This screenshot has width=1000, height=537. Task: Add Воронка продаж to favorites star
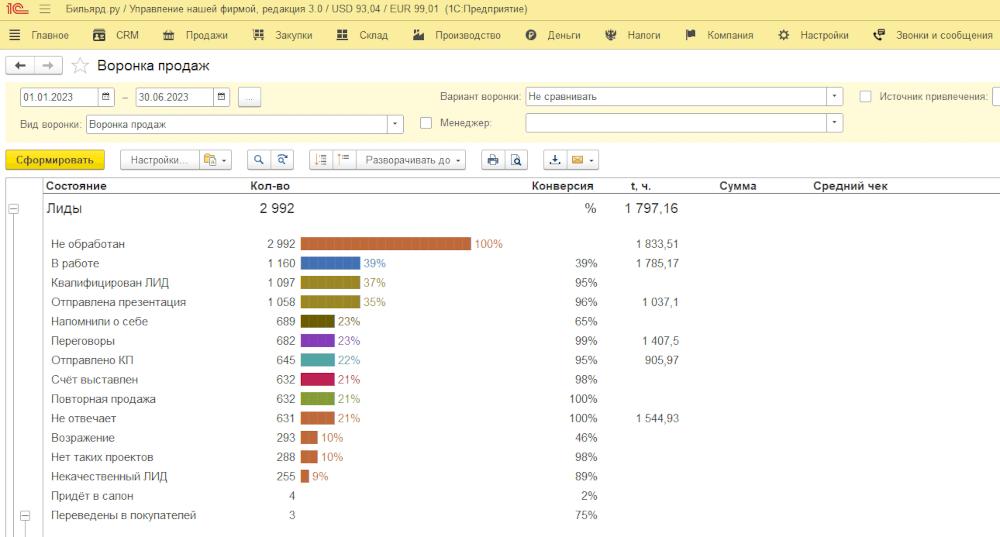click(x=80, y=66)
